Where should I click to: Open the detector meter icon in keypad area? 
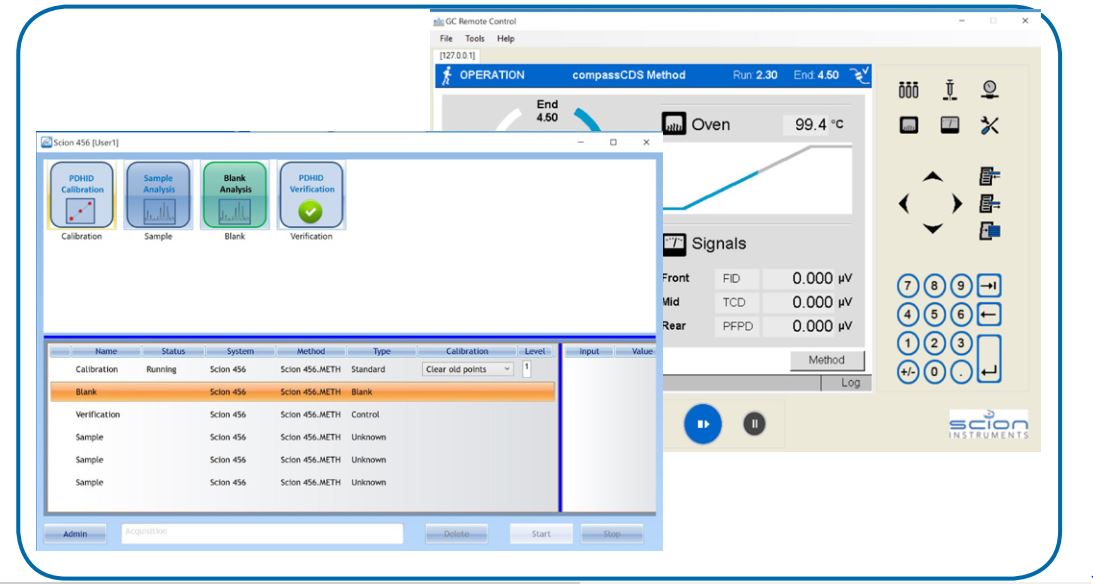pyautogui.click(x=949, y=125)
